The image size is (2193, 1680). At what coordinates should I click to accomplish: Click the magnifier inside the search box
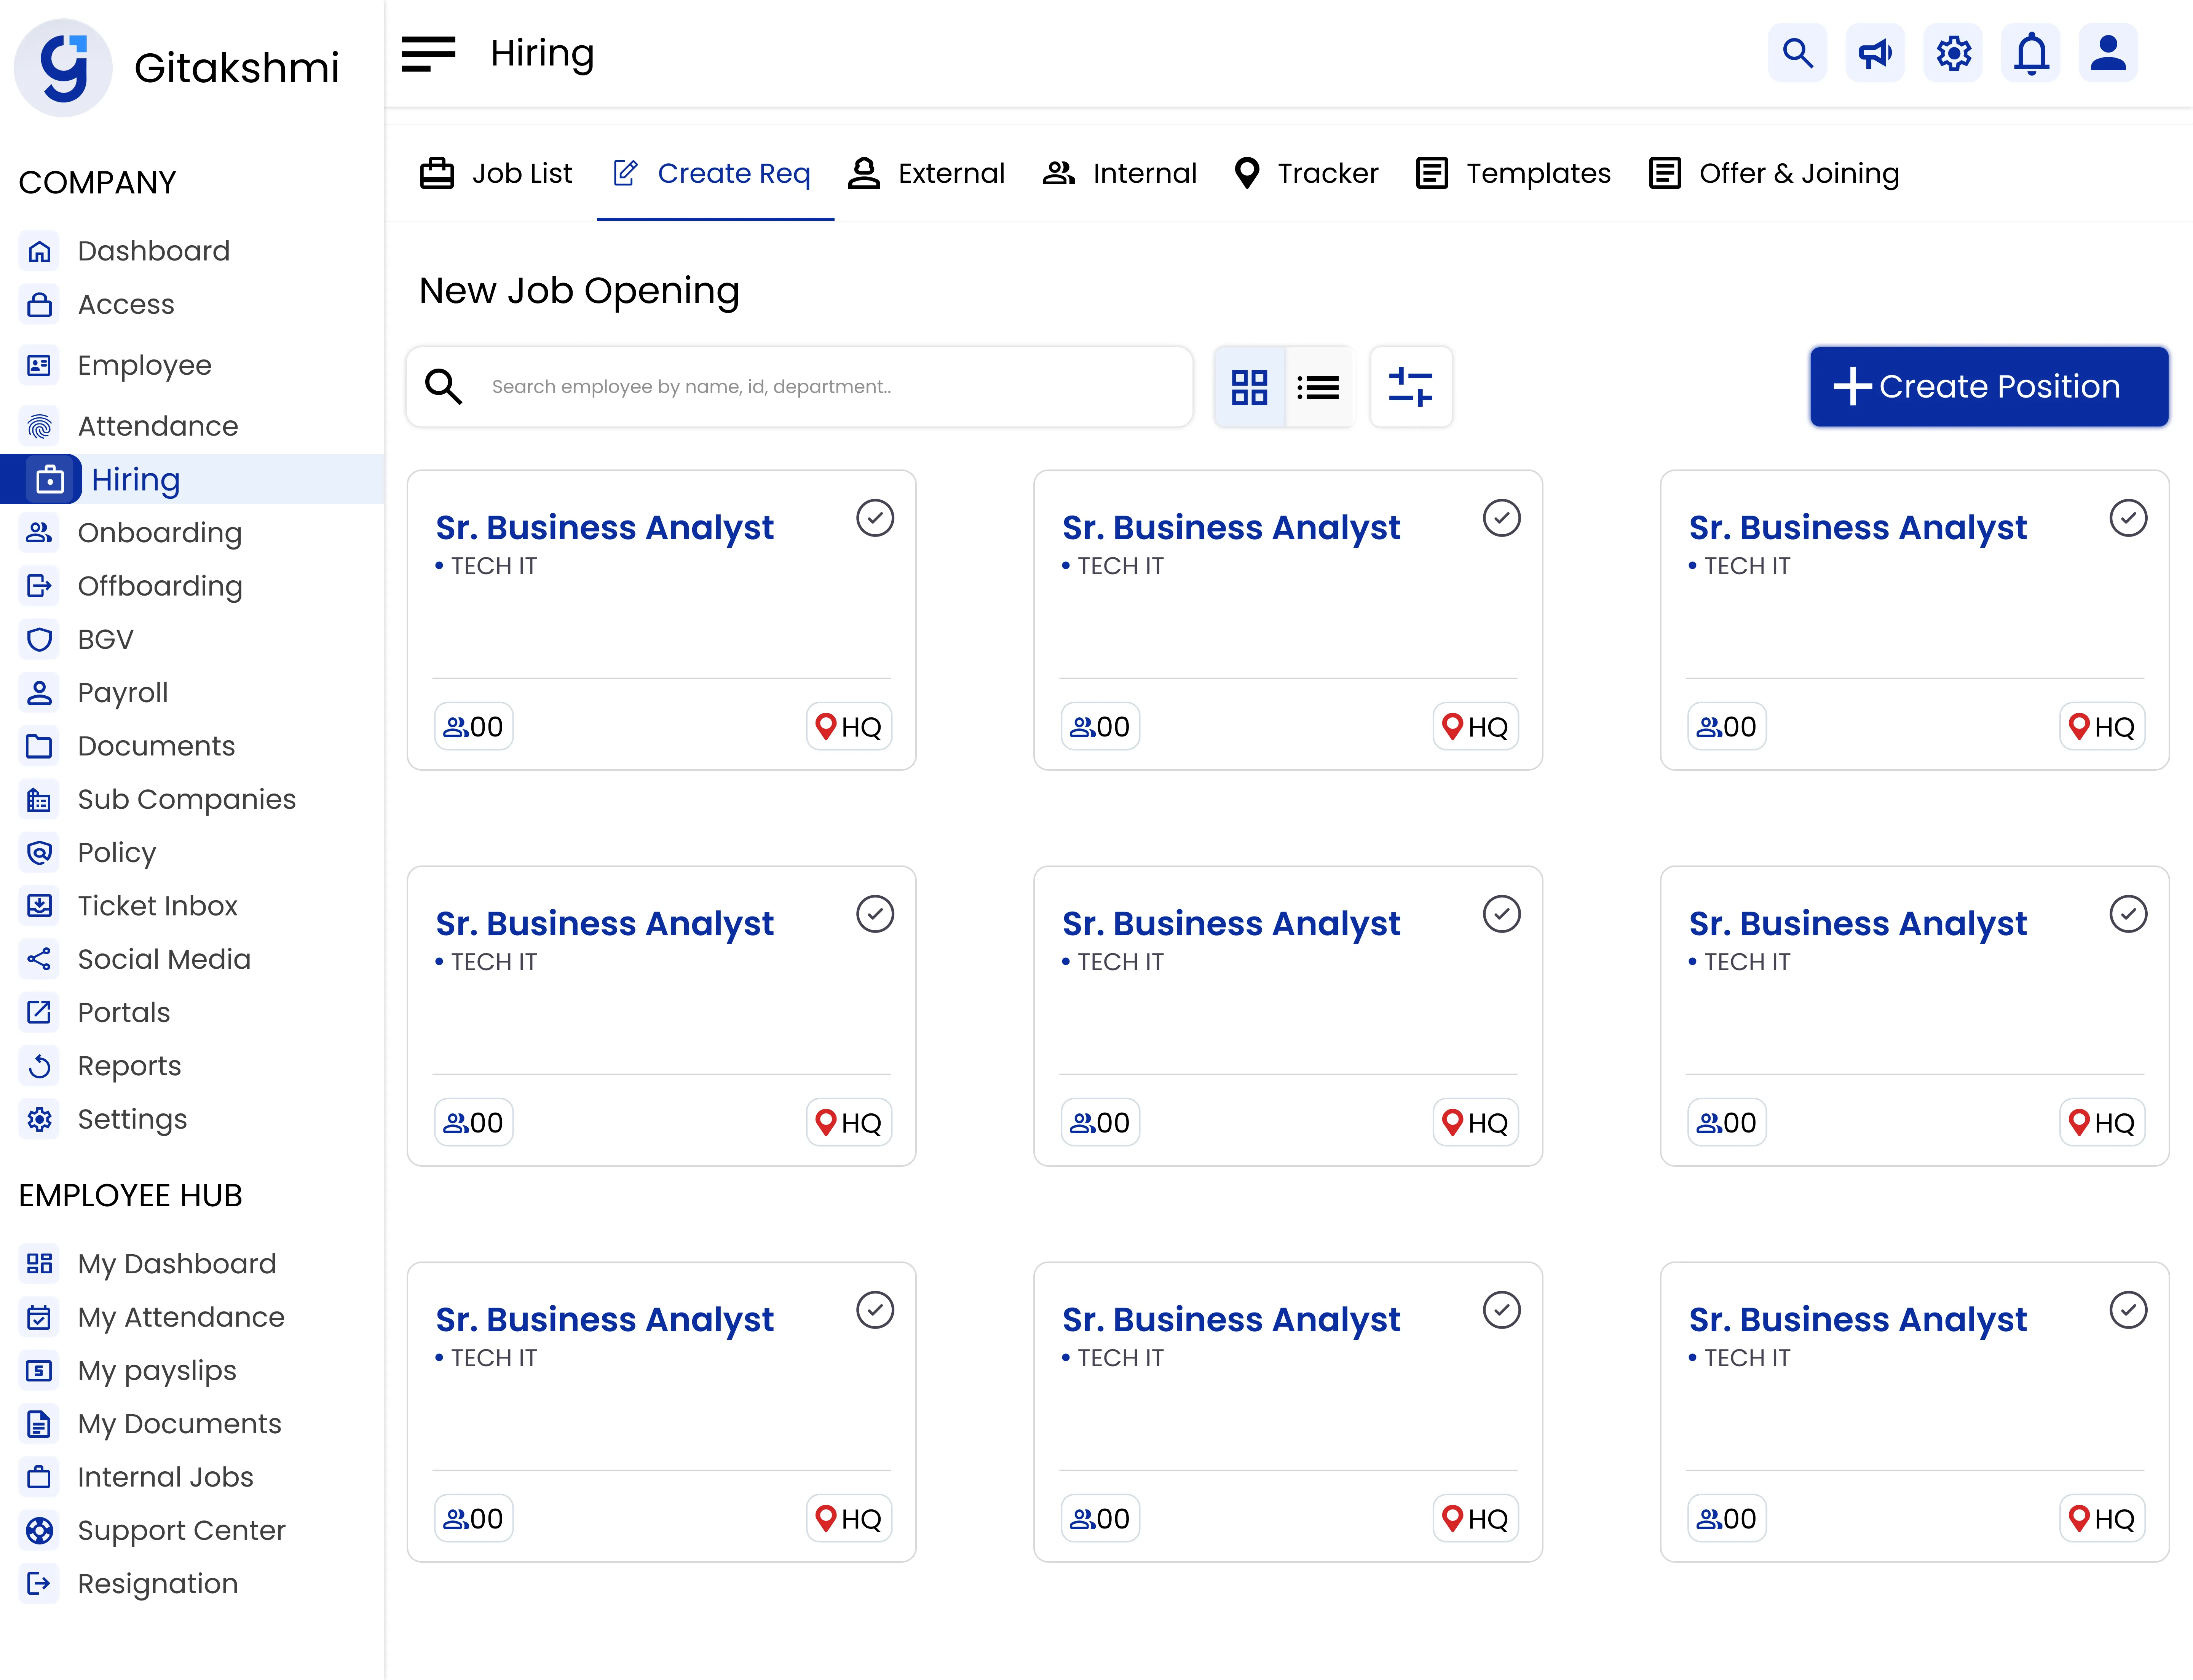tap(444, 387)
